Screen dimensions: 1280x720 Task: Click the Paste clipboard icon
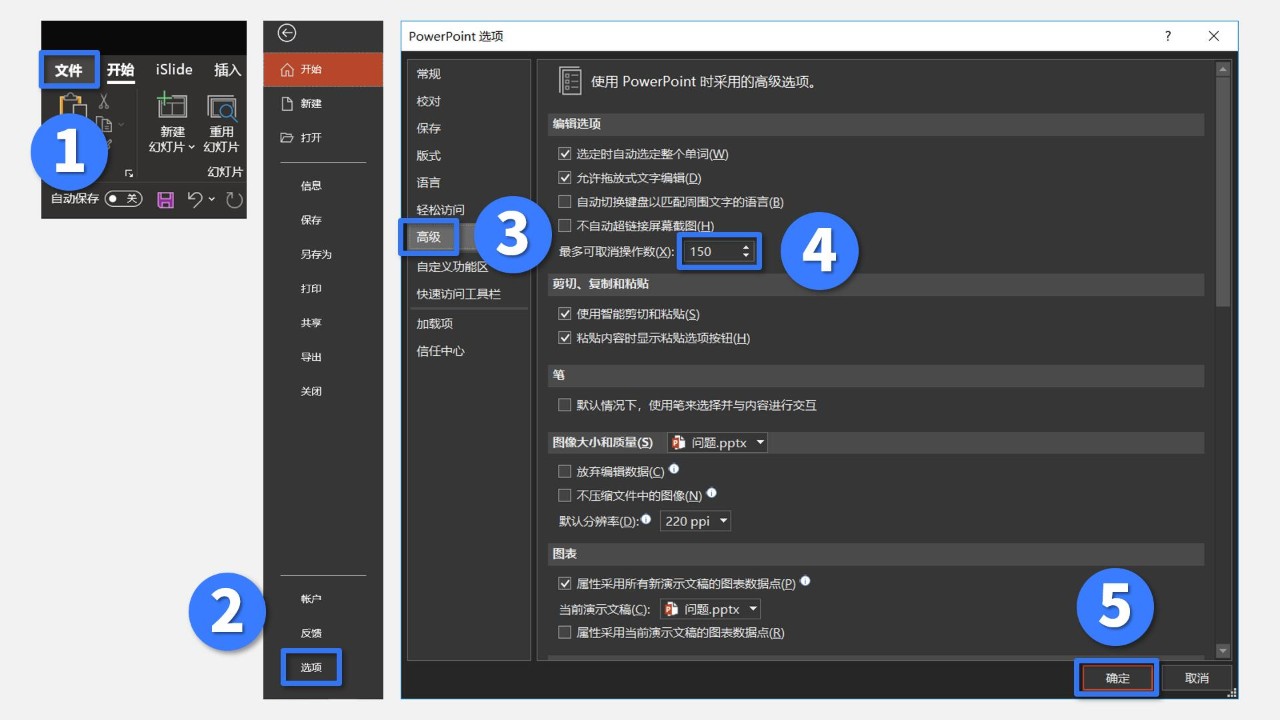coord(73,102)
